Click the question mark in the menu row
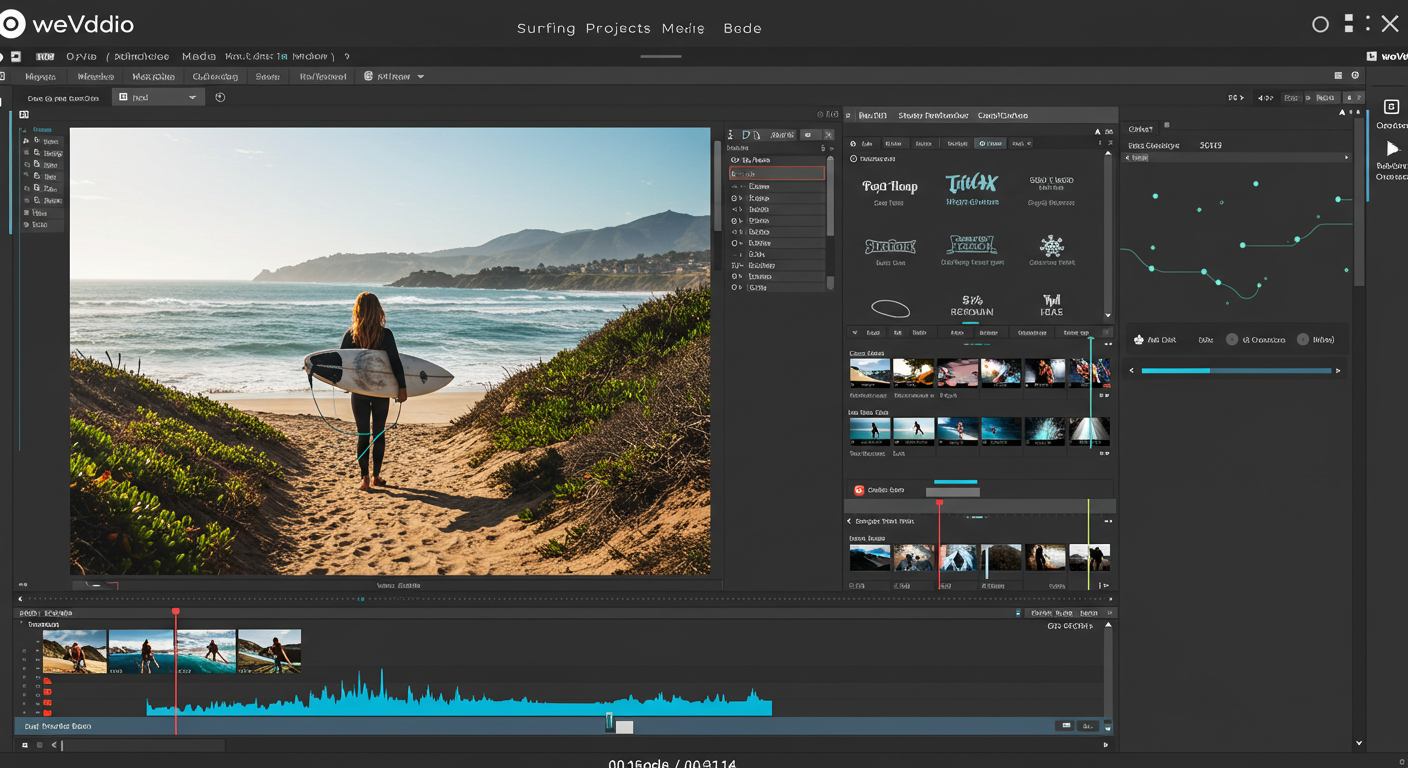 pos(347,57)
